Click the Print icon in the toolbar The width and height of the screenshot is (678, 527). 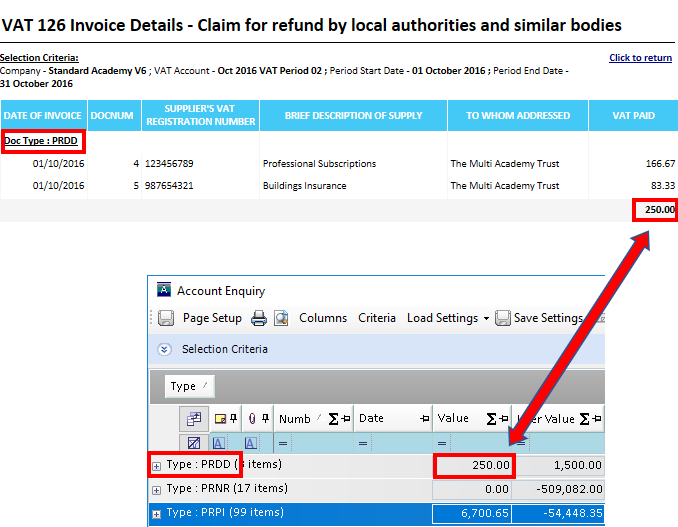tap(258, 318)
